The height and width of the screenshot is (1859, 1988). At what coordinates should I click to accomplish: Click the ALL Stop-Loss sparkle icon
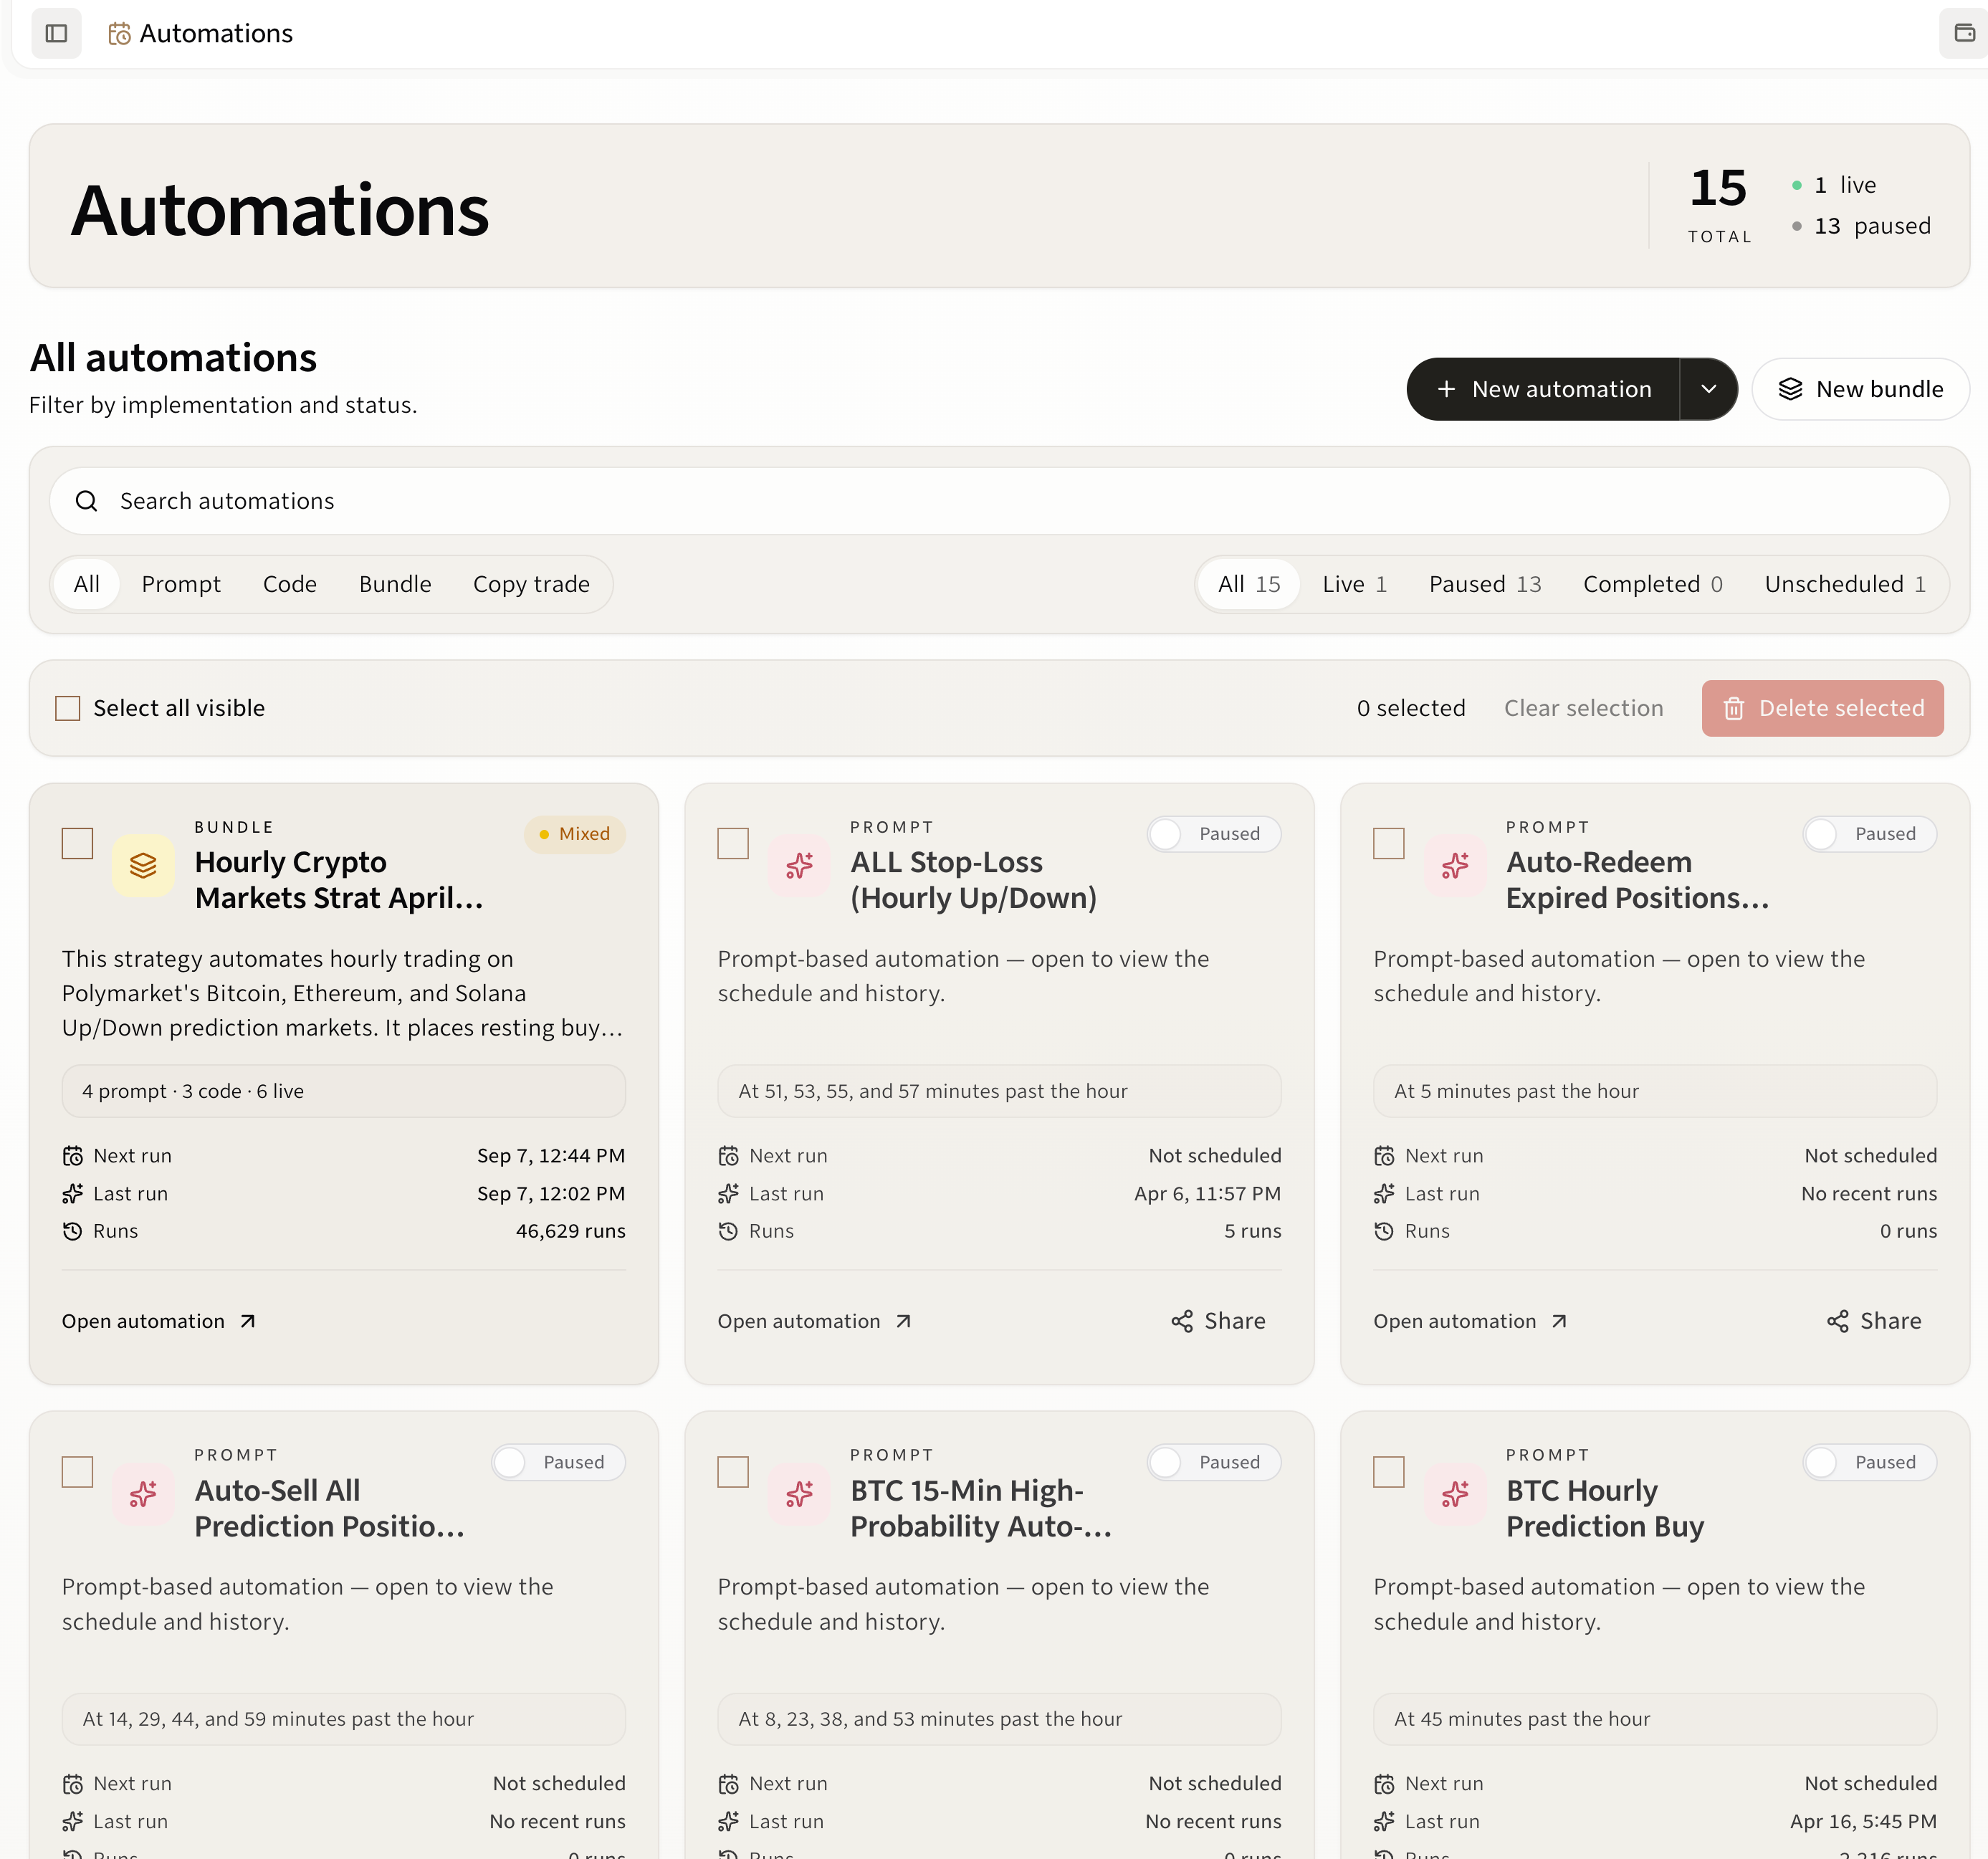coord(799,866)
